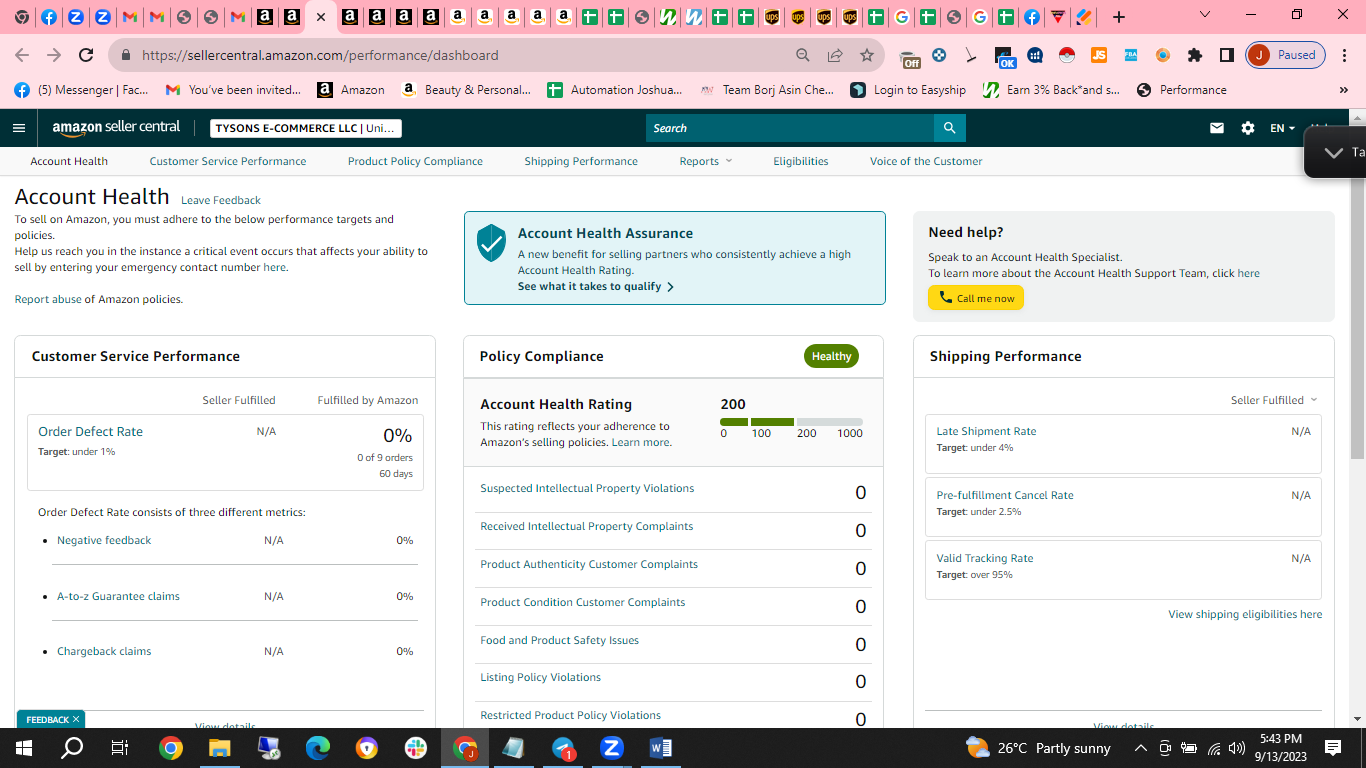Open Zoom from the taskbar
The image size is (1366, 768).
[x=612, y=747]
